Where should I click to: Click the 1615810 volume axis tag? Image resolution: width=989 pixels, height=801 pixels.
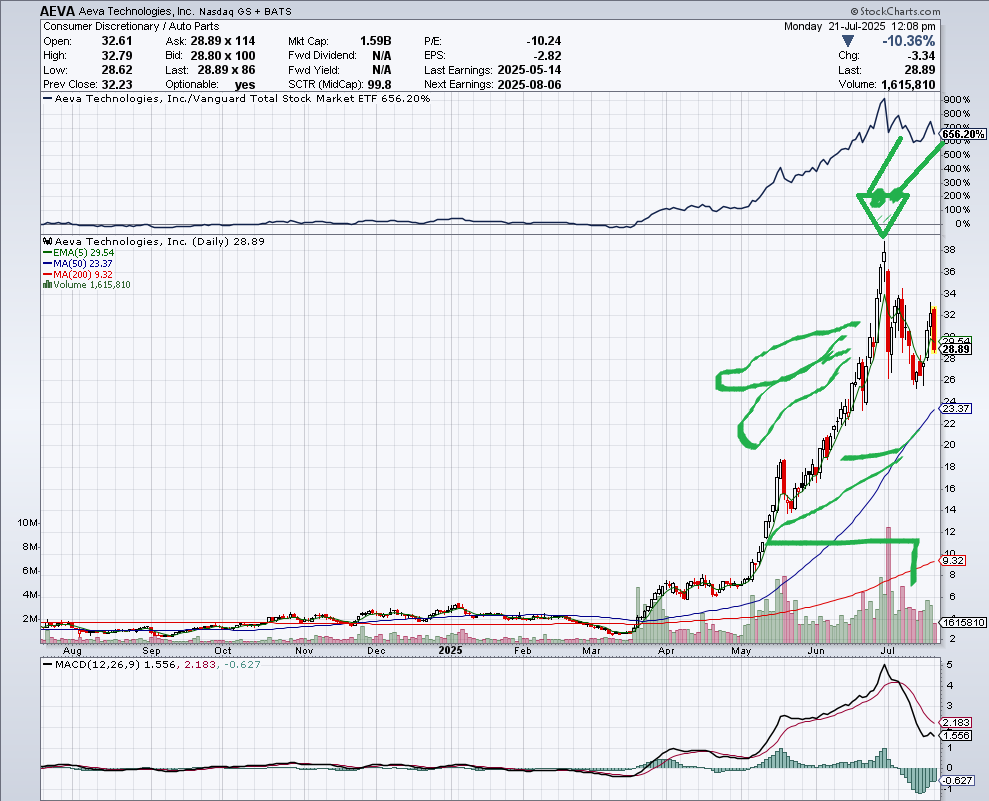[964, 623]
